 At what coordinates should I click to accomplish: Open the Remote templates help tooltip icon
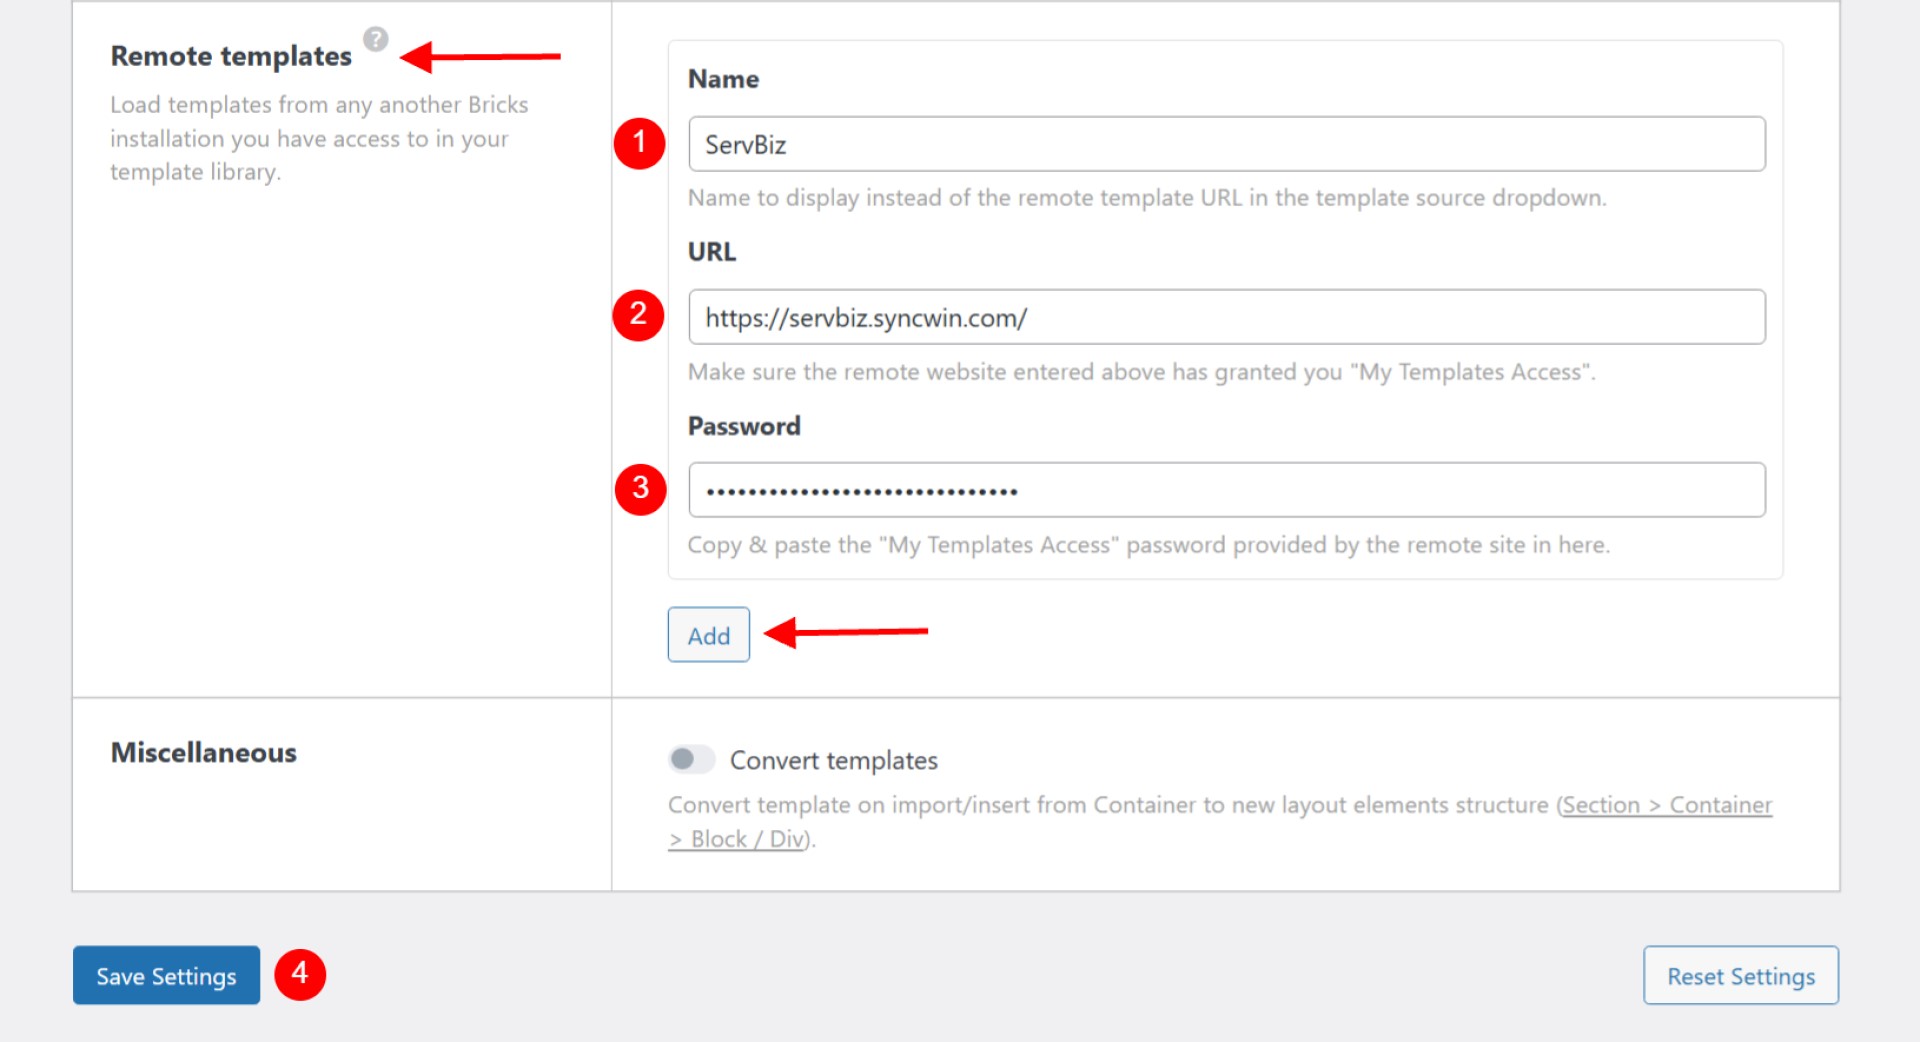[x=376, y=41]
